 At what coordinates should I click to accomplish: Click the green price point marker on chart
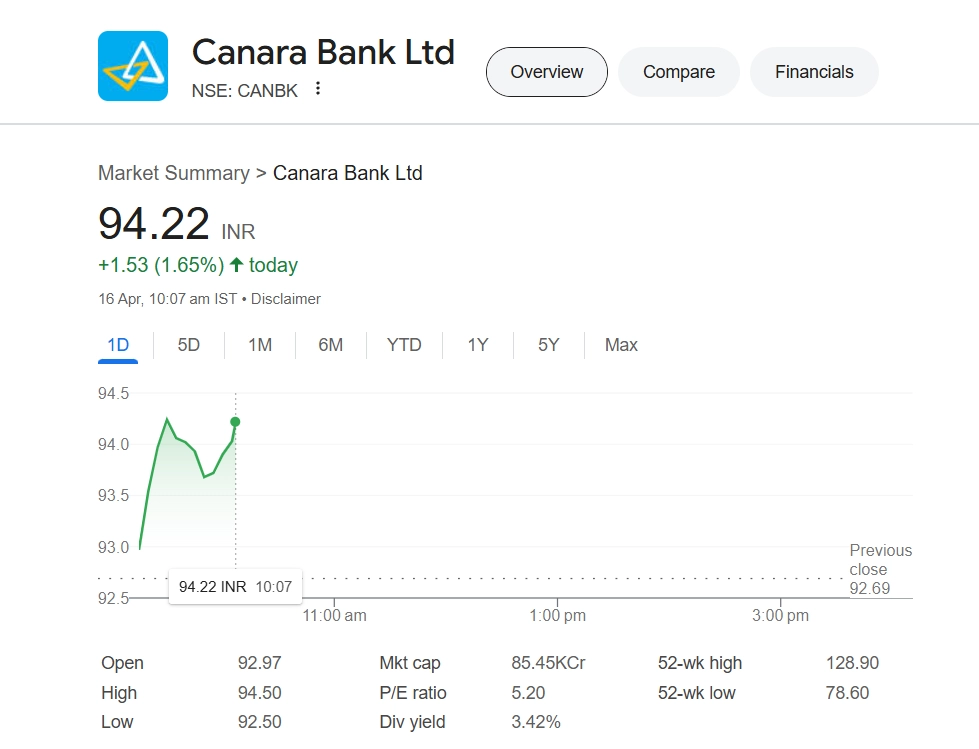(x=235, y=421)
